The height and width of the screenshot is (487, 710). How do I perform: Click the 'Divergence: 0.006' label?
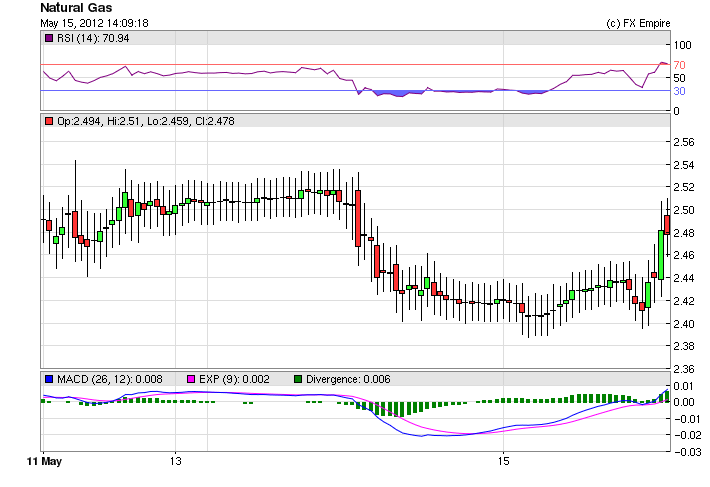(x=348, y=379)
